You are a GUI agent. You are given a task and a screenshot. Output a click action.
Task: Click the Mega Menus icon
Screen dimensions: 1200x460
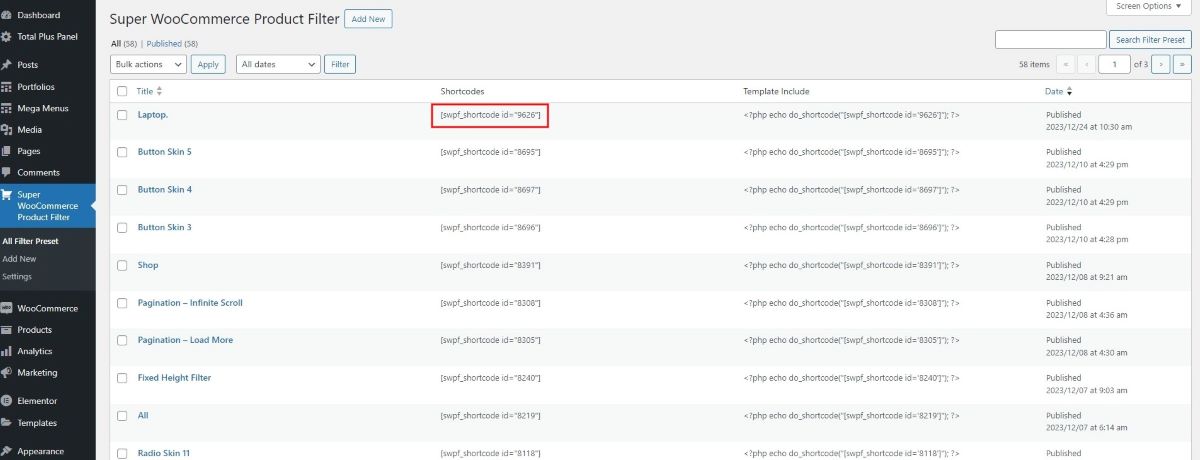(x=7, y=108)
